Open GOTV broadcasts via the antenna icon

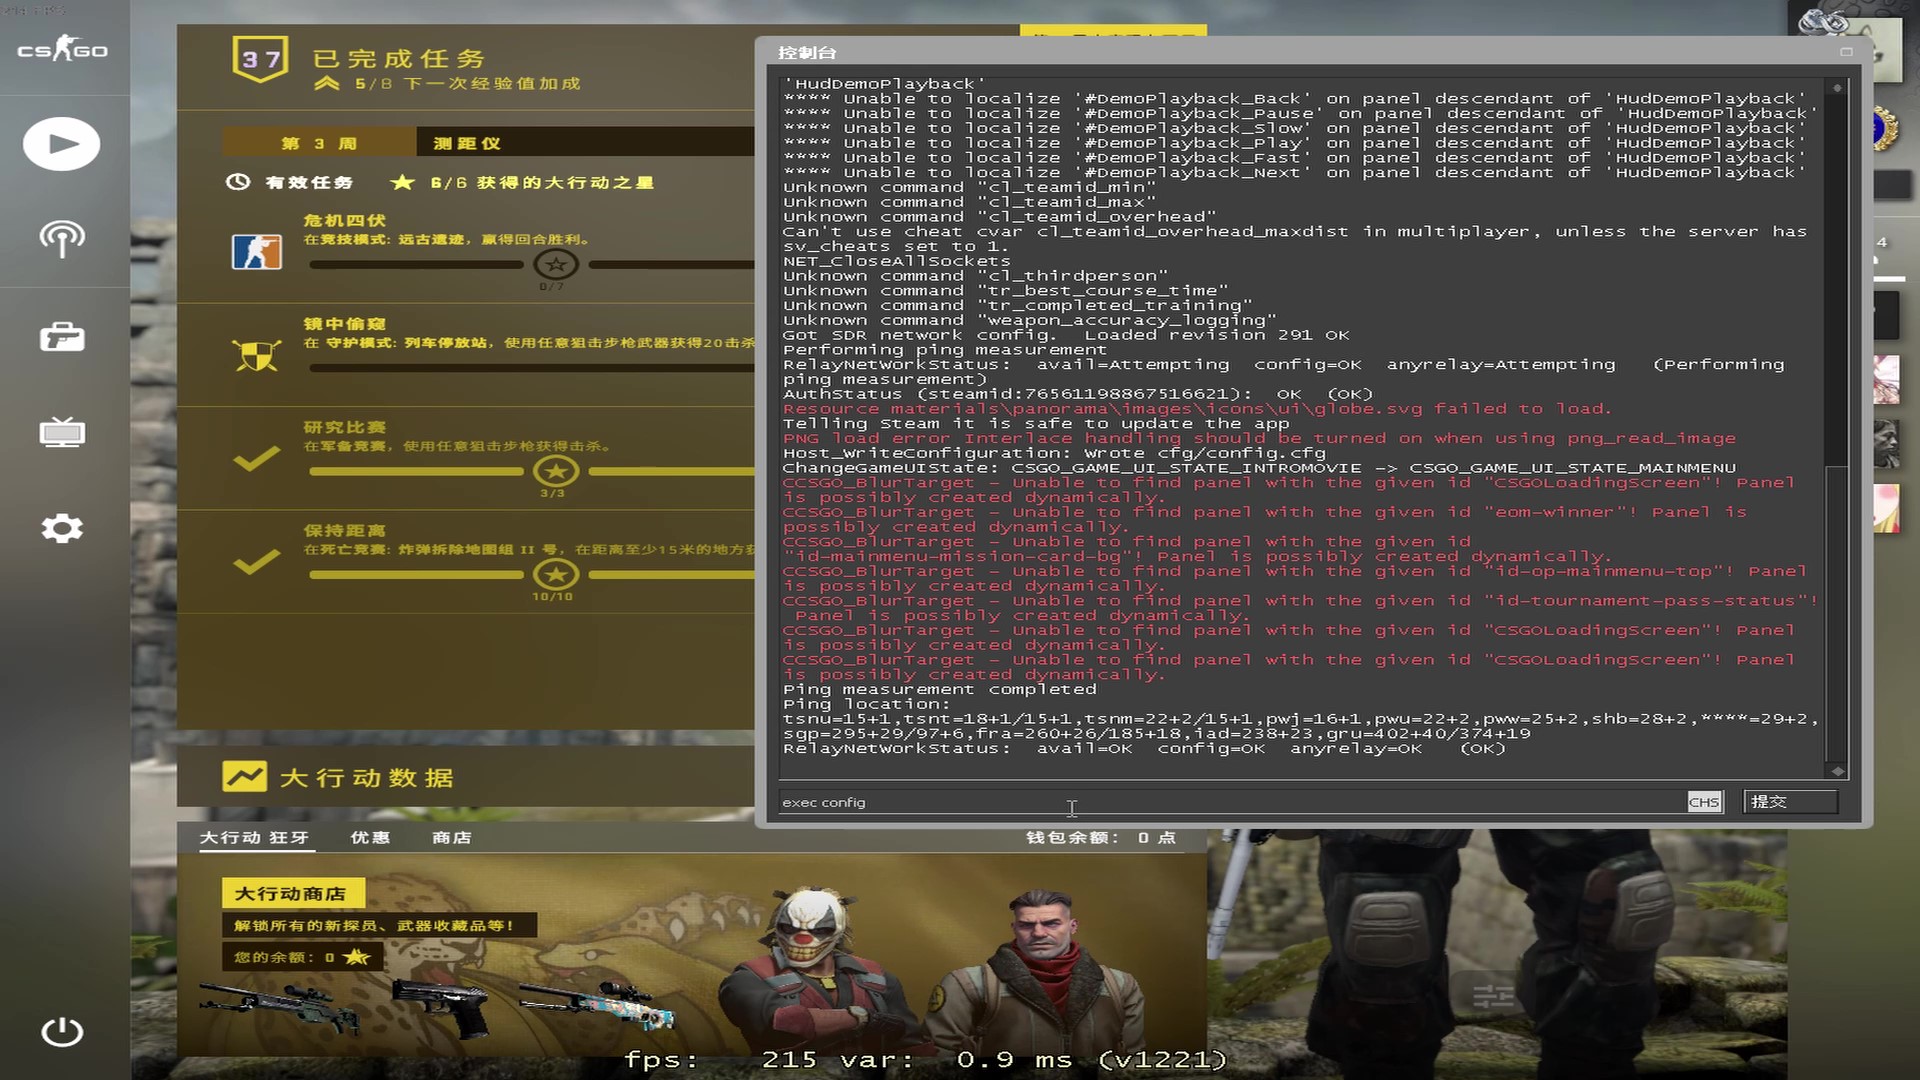click(62, 240)
